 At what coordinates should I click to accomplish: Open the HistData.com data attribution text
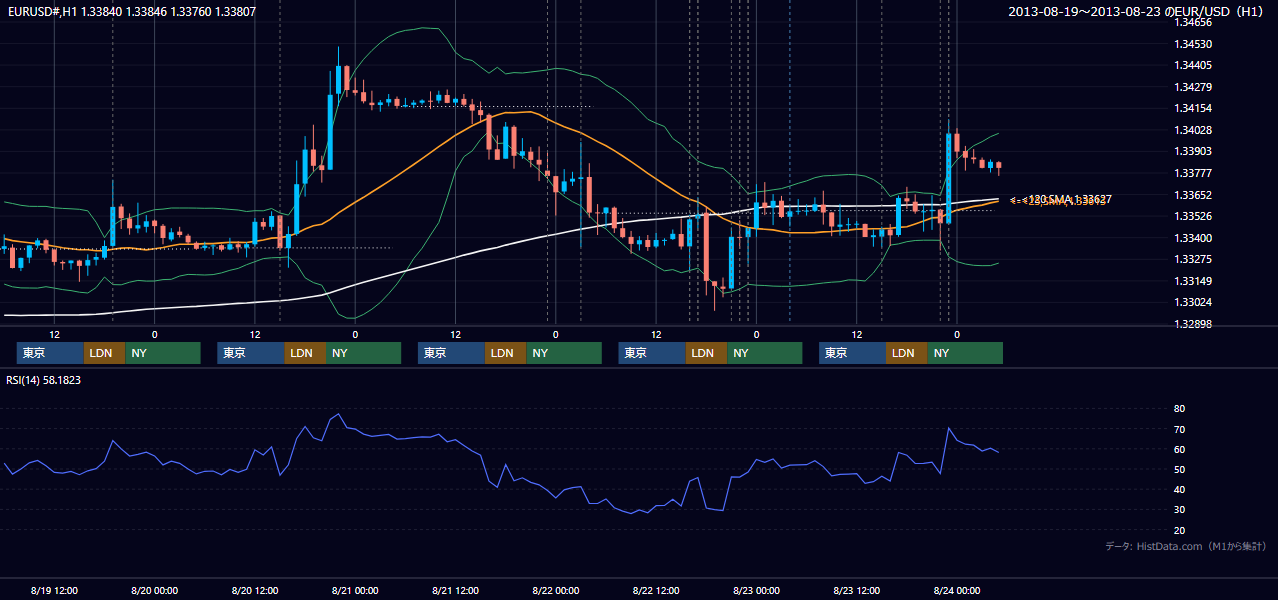(1186, 546)
